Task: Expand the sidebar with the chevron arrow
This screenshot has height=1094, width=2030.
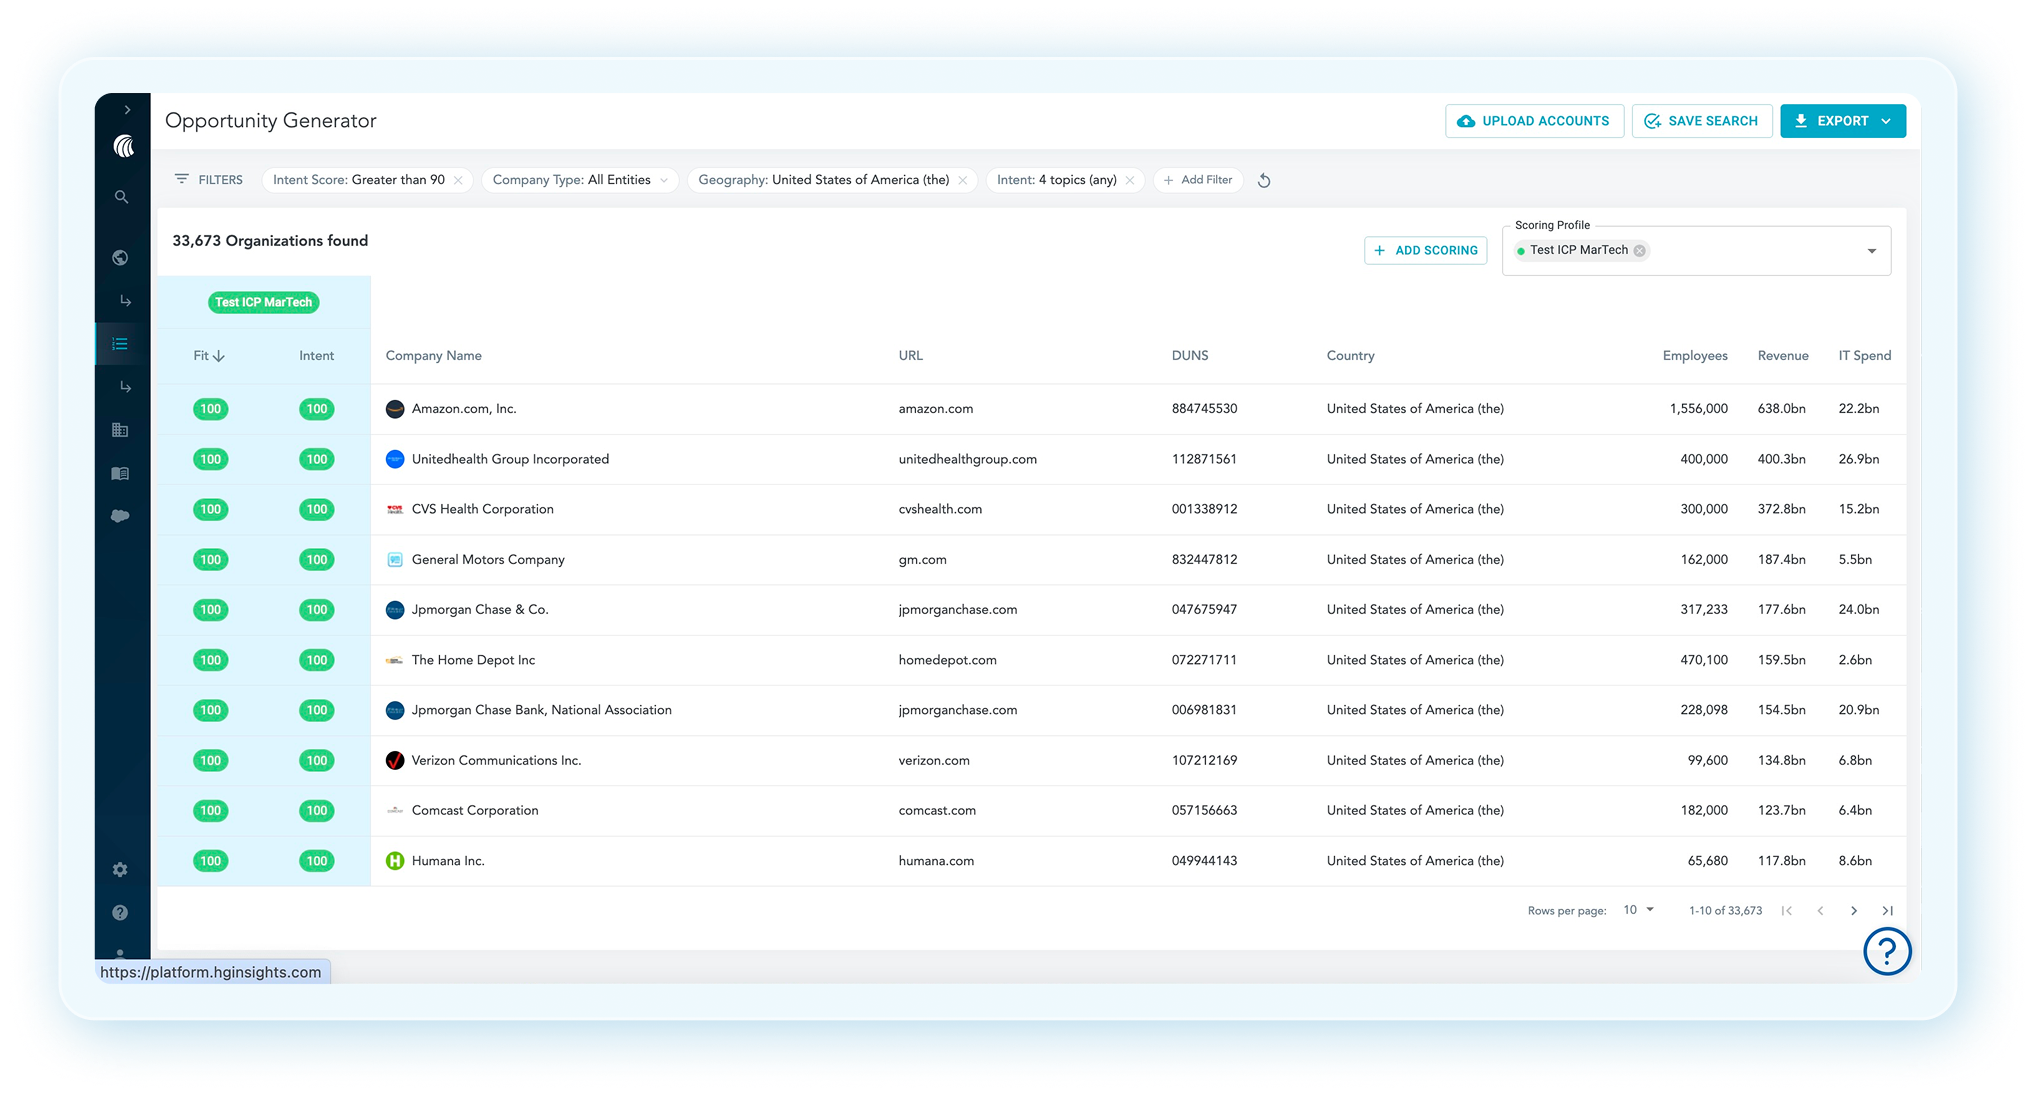Action: [127, 110]
